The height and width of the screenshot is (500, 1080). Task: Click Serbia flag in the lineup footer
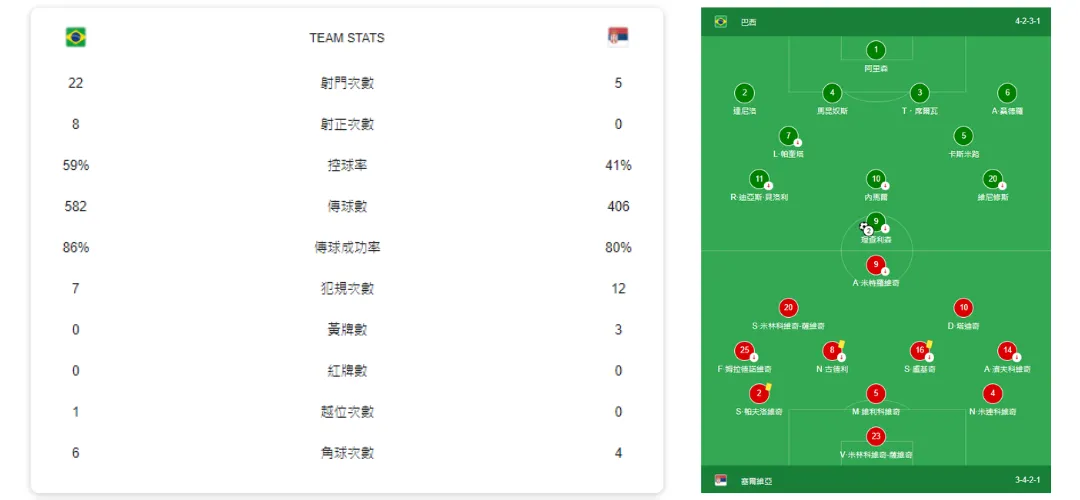point(720,481)
